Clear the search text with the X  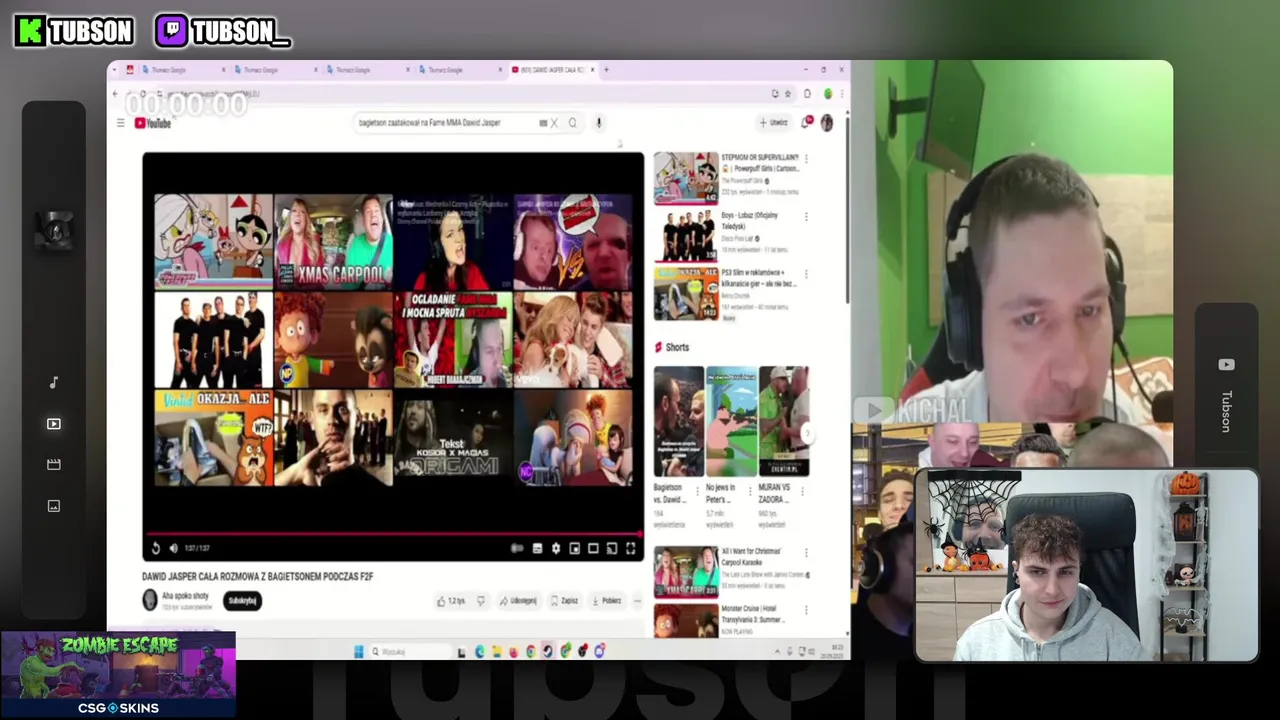(554, 123)
